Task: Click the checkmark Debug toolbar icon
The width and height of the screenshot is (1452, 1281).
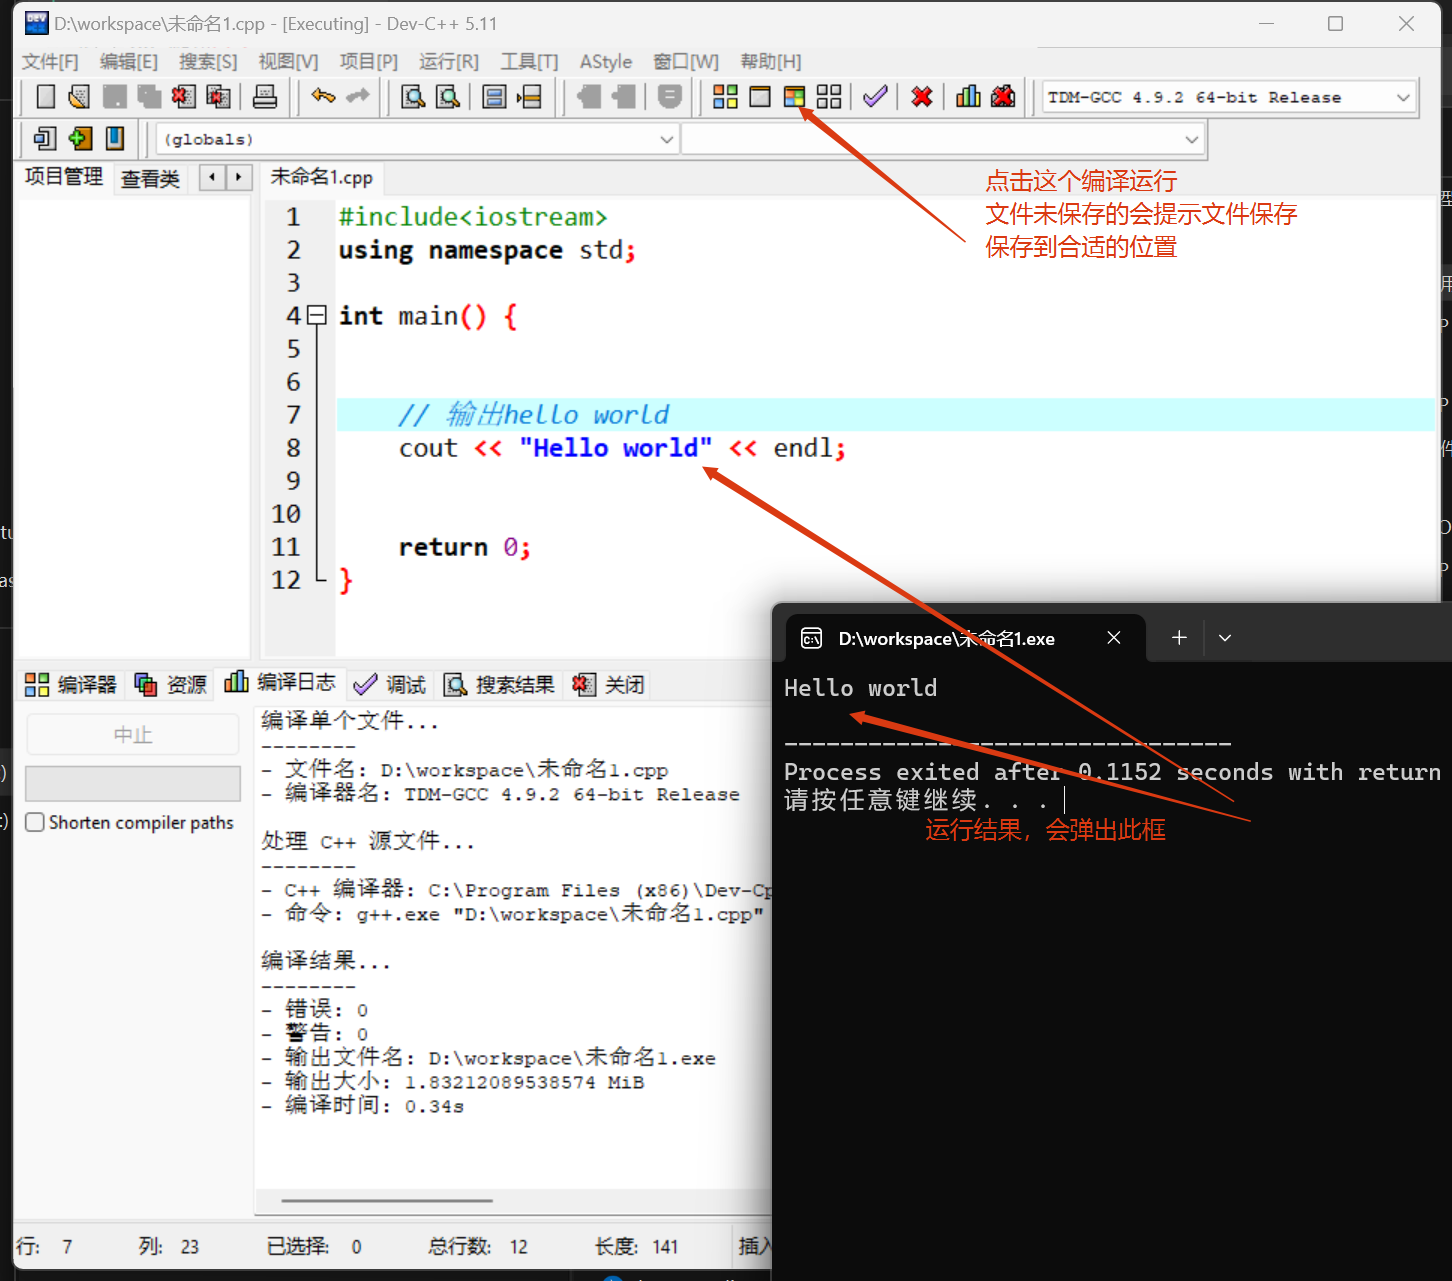Action: coord(875,97)
